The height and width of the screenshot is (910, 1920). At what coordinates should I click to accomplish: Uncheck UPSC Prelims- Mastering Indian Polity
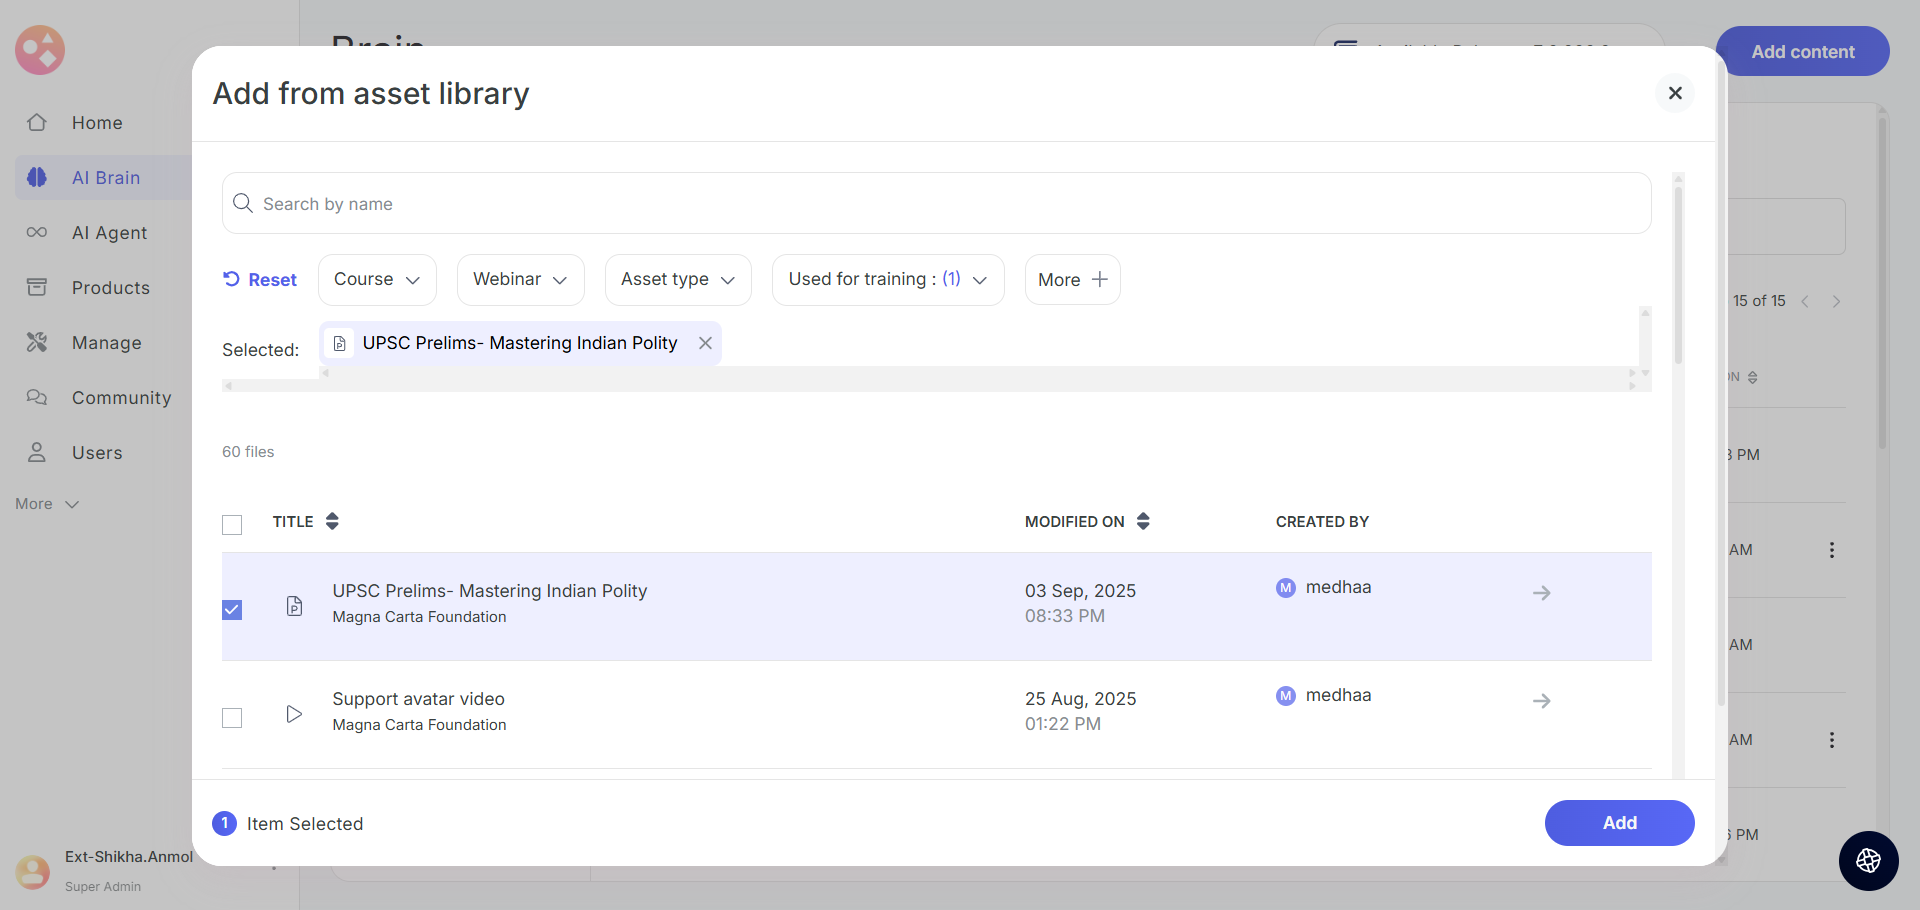pos(232,610)
